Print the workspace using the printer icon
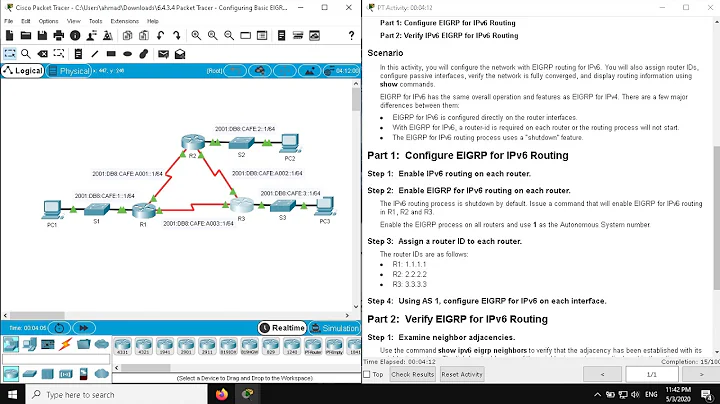Image resolution: width=720 pixels, height=404 pixels. (x=59, y=35)
